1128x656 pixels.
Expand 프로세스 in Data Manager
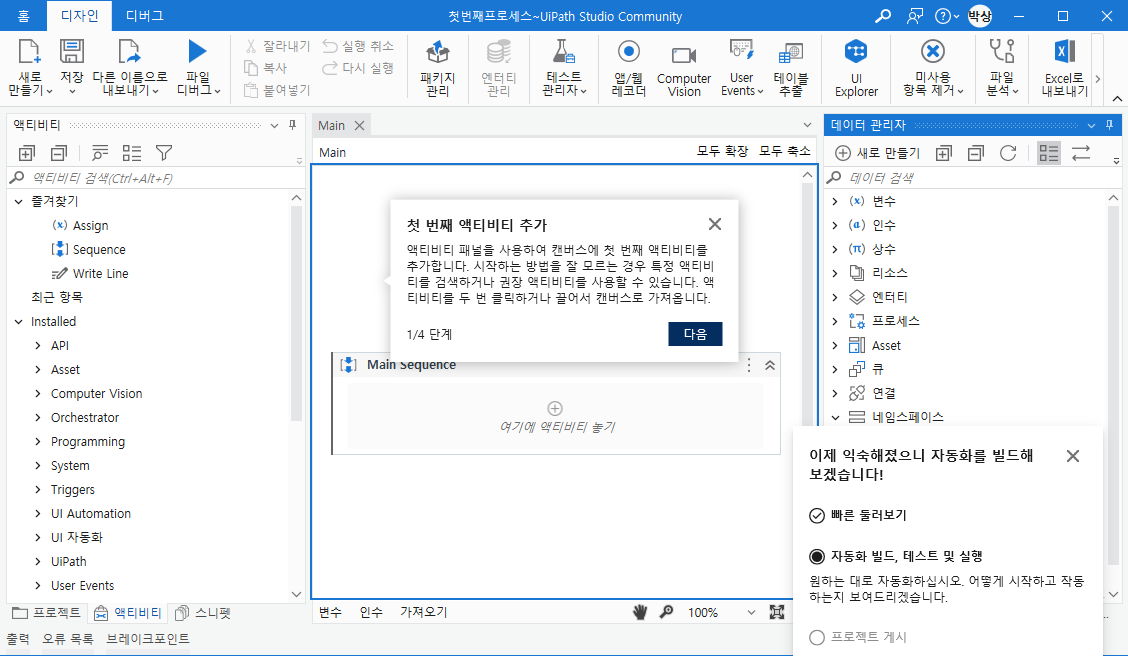coord(835,322)
